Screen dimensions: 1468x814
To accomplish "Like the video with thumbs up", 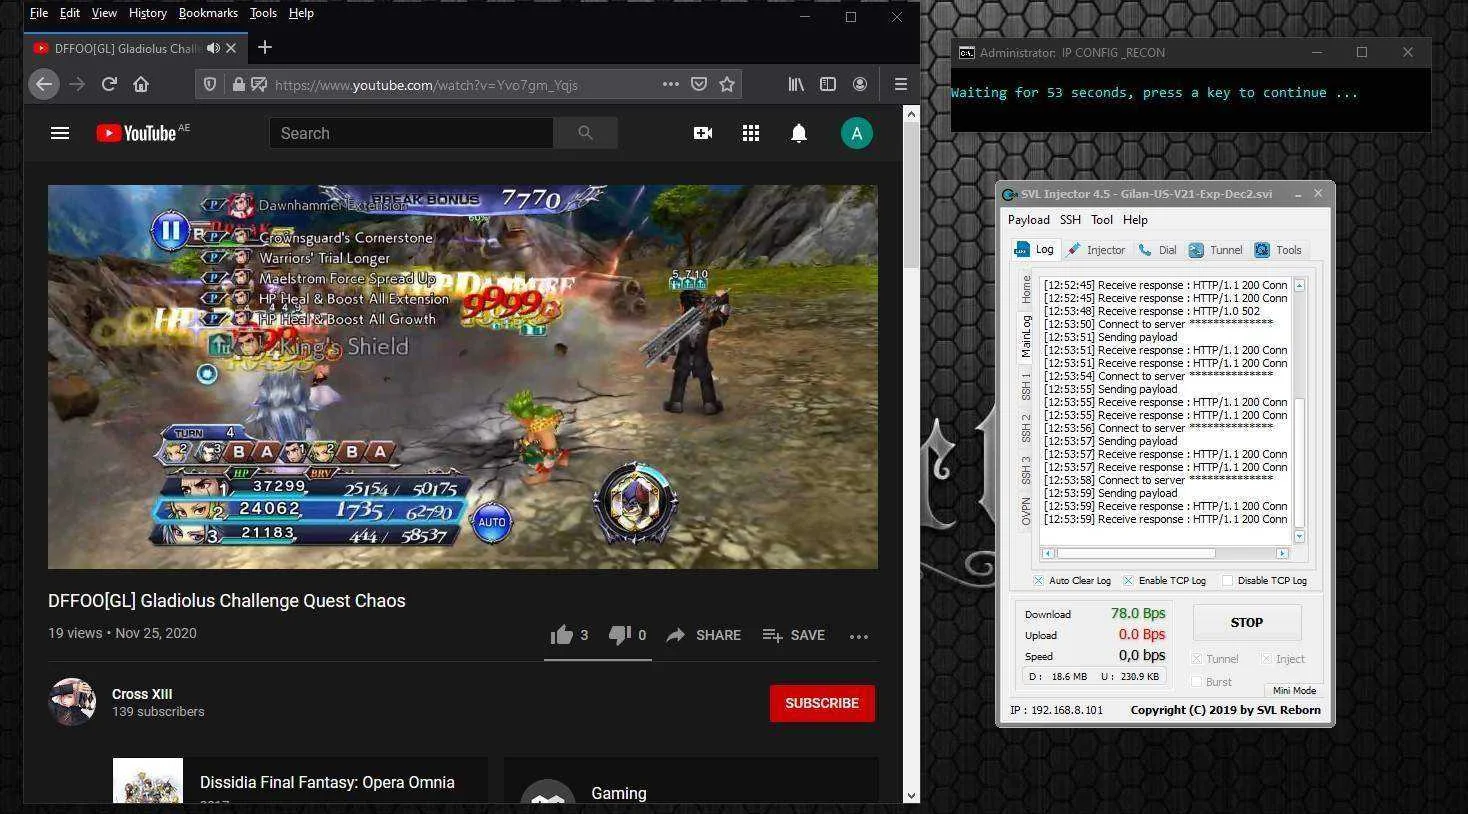I will tap(561, 635).
